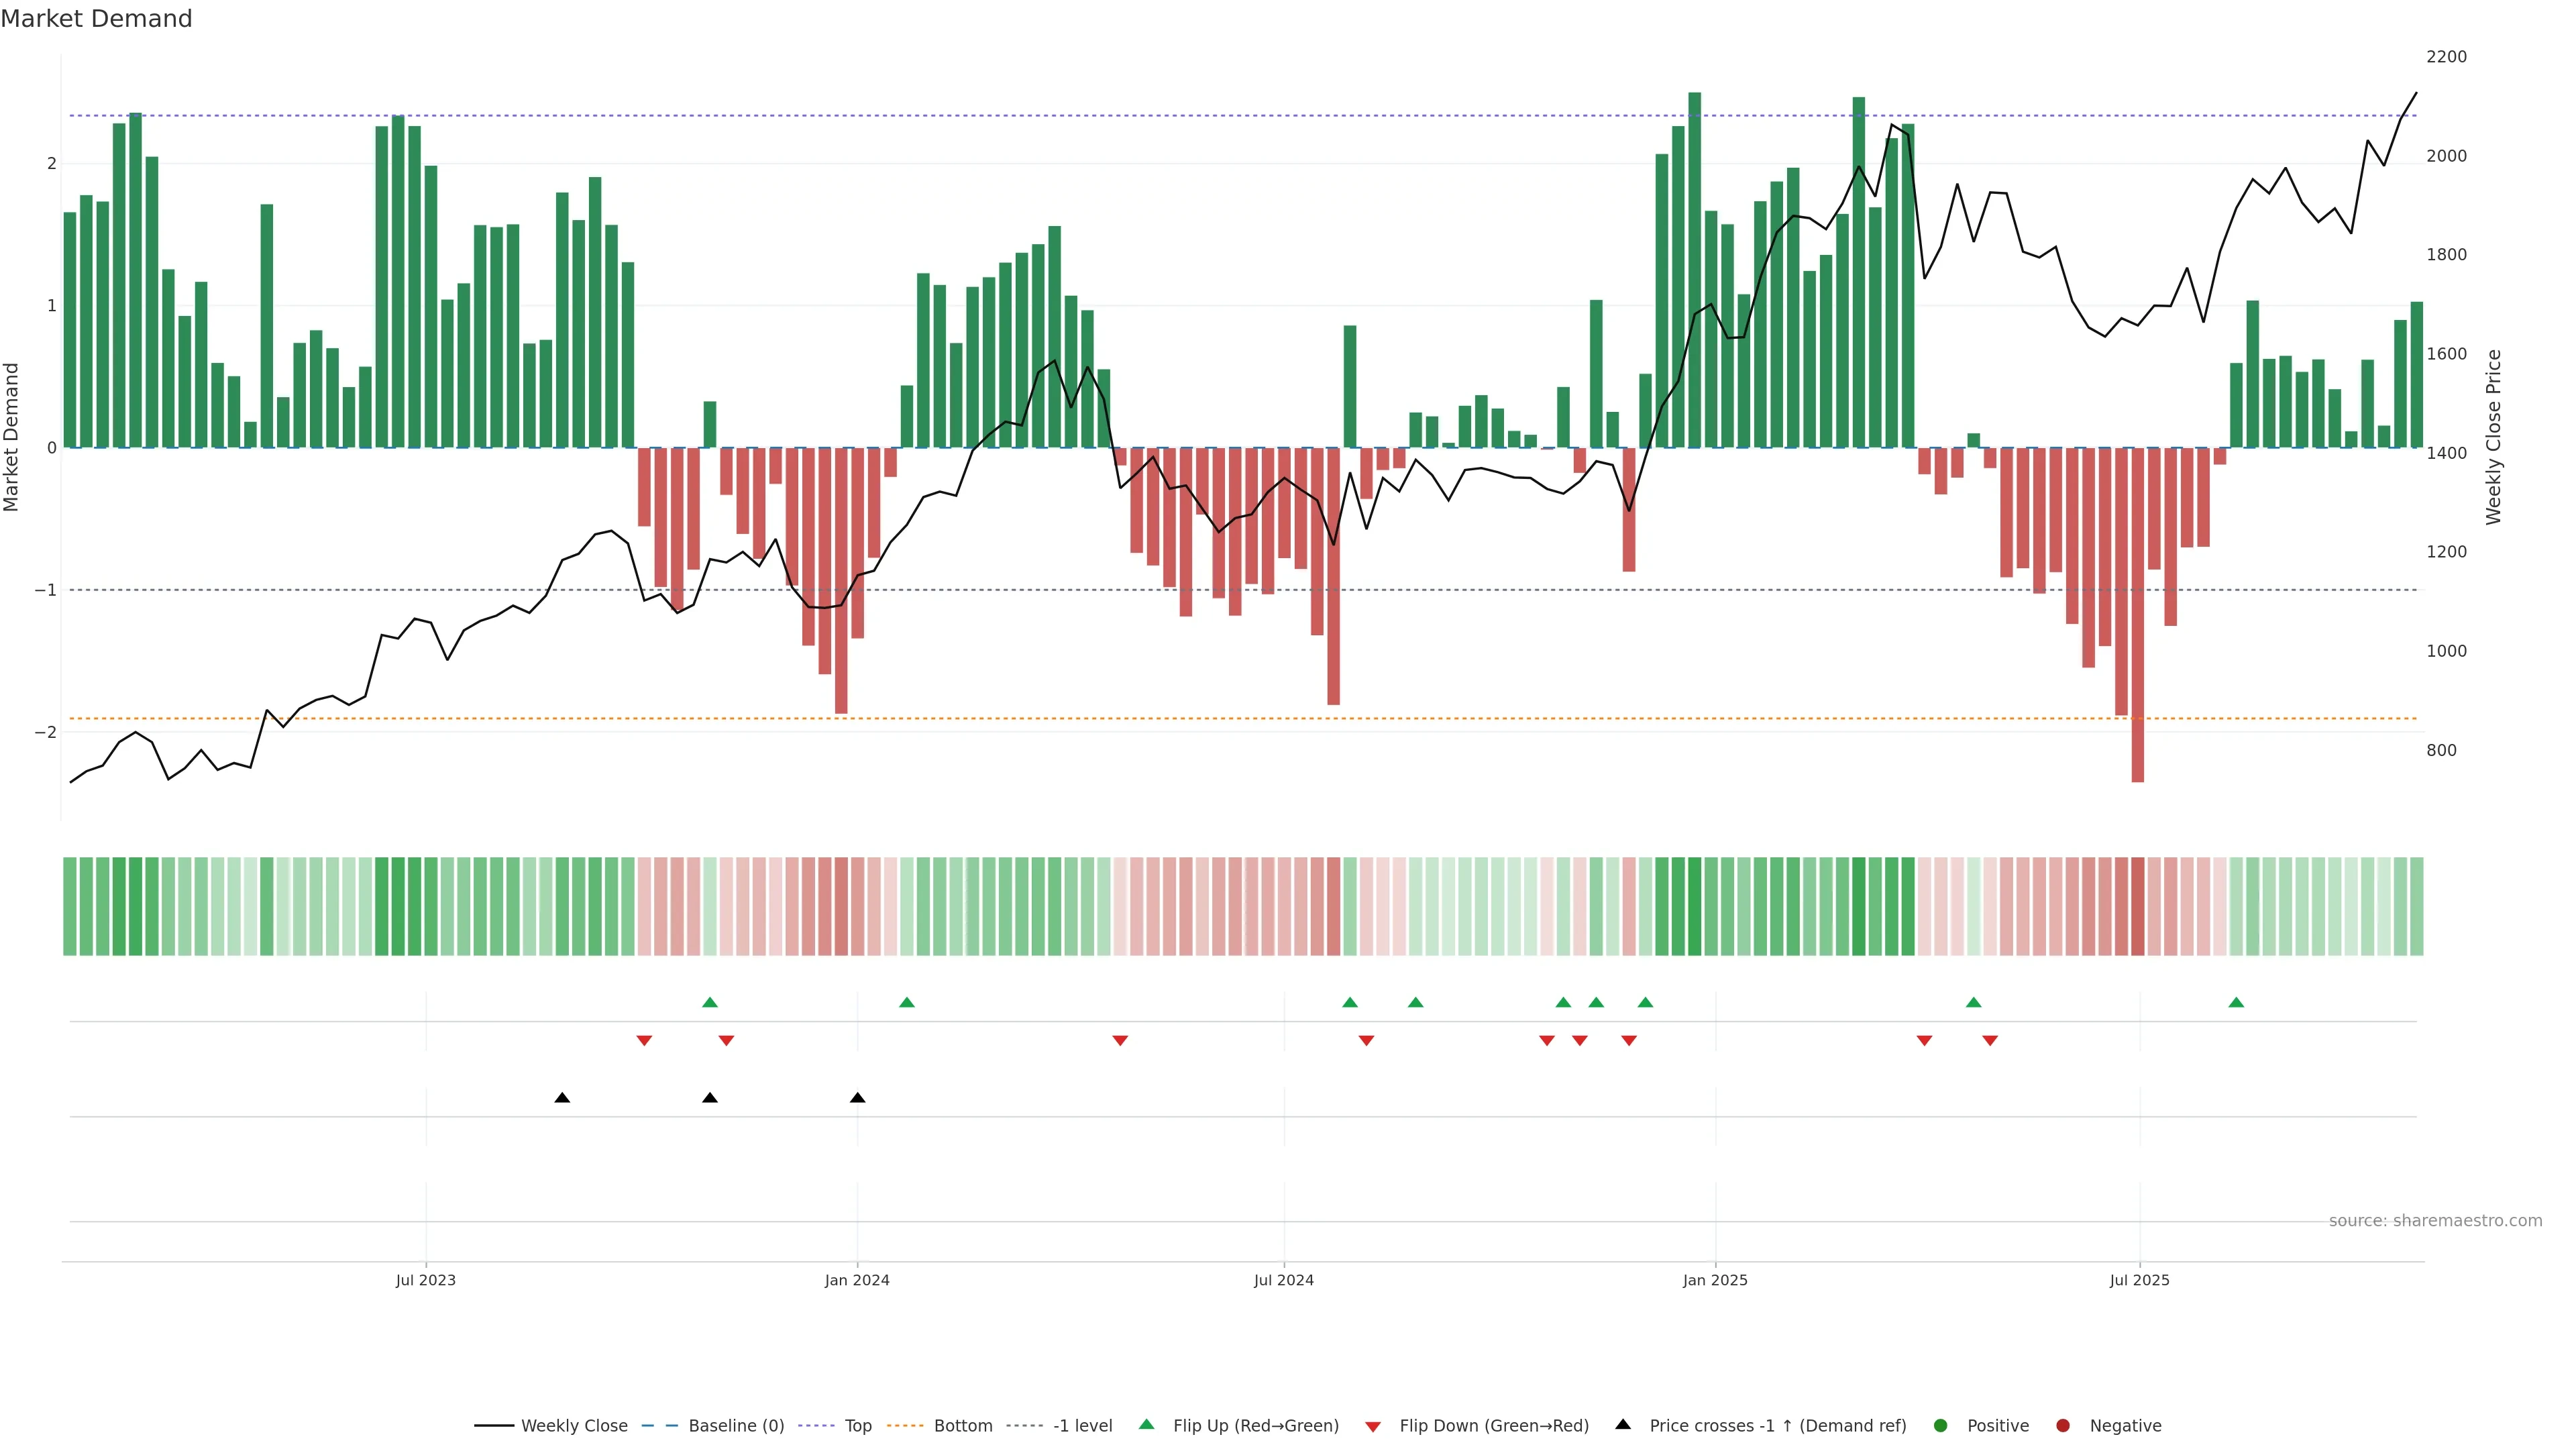Click the Flip Down red triangle legend icon
2576x1449 pixels.
(x=1373, y=1427)
